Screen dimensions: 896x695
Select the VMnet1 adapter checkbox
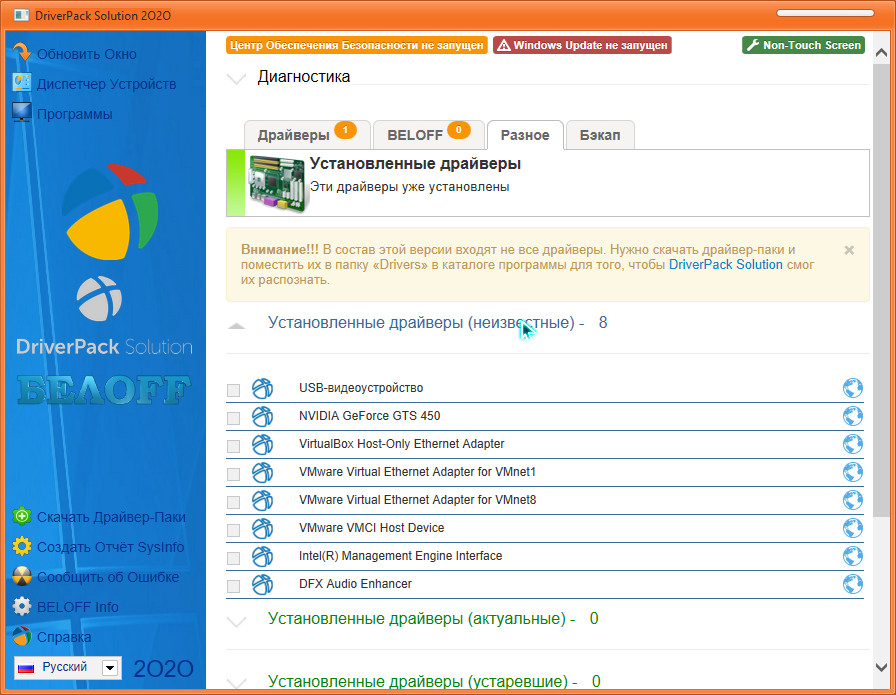pos(233,474)
